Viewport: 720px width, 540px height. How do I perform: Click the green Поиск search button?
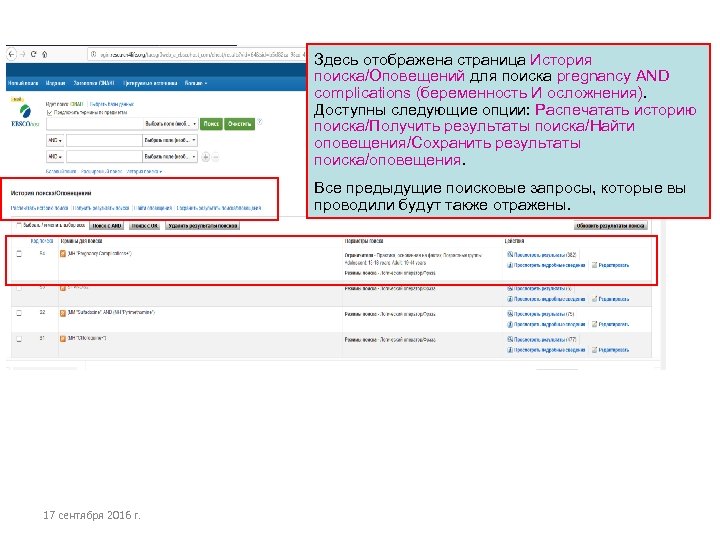click(x=211, y=124)
